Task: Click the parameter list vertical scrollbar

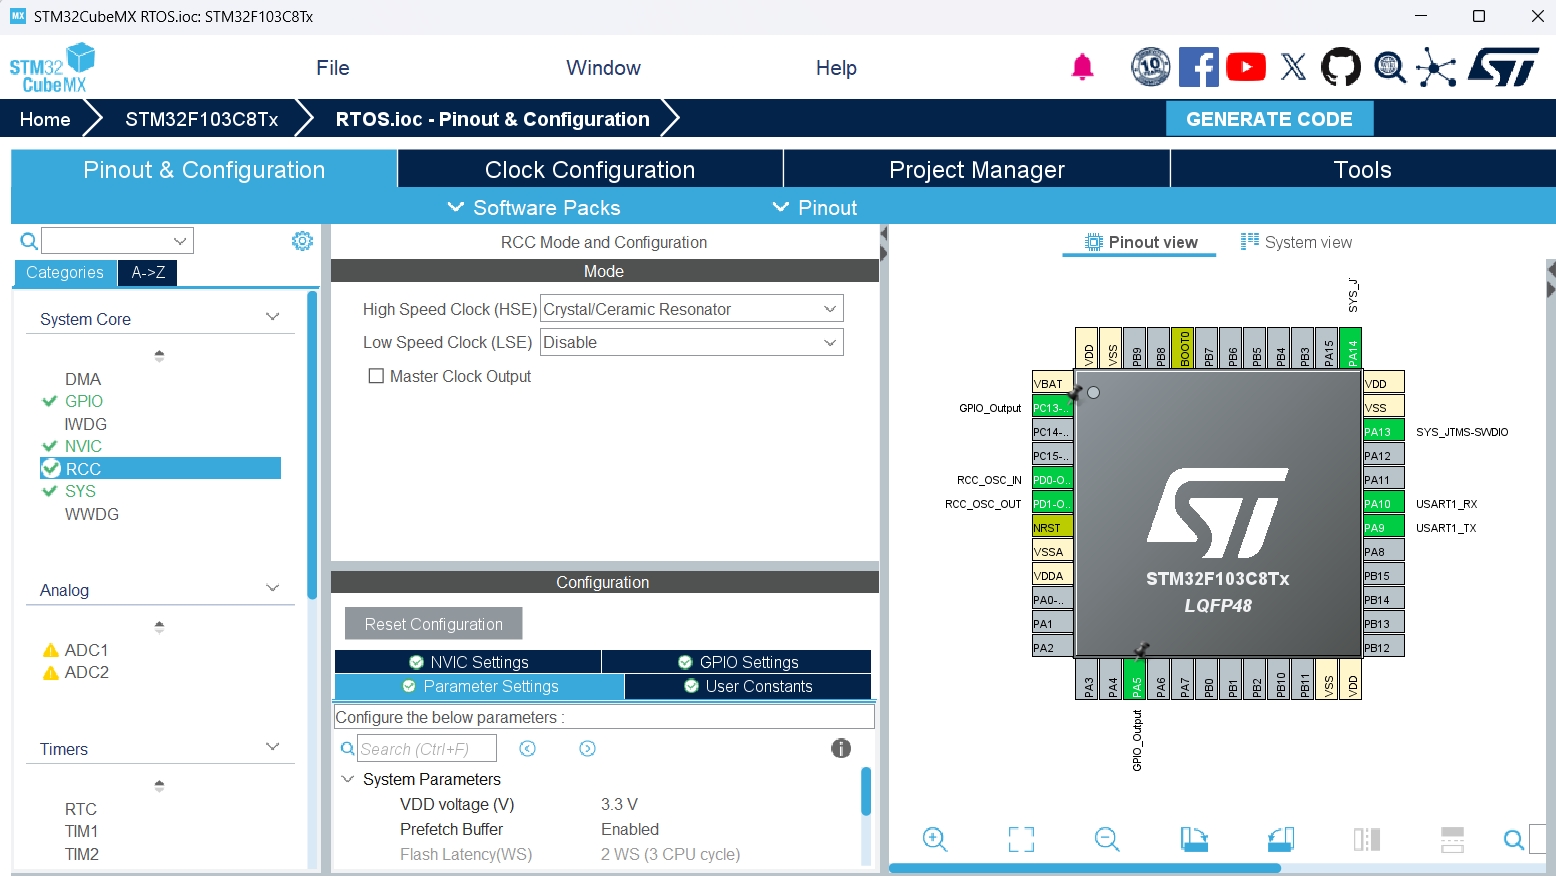Action: [x=866, y=791]
